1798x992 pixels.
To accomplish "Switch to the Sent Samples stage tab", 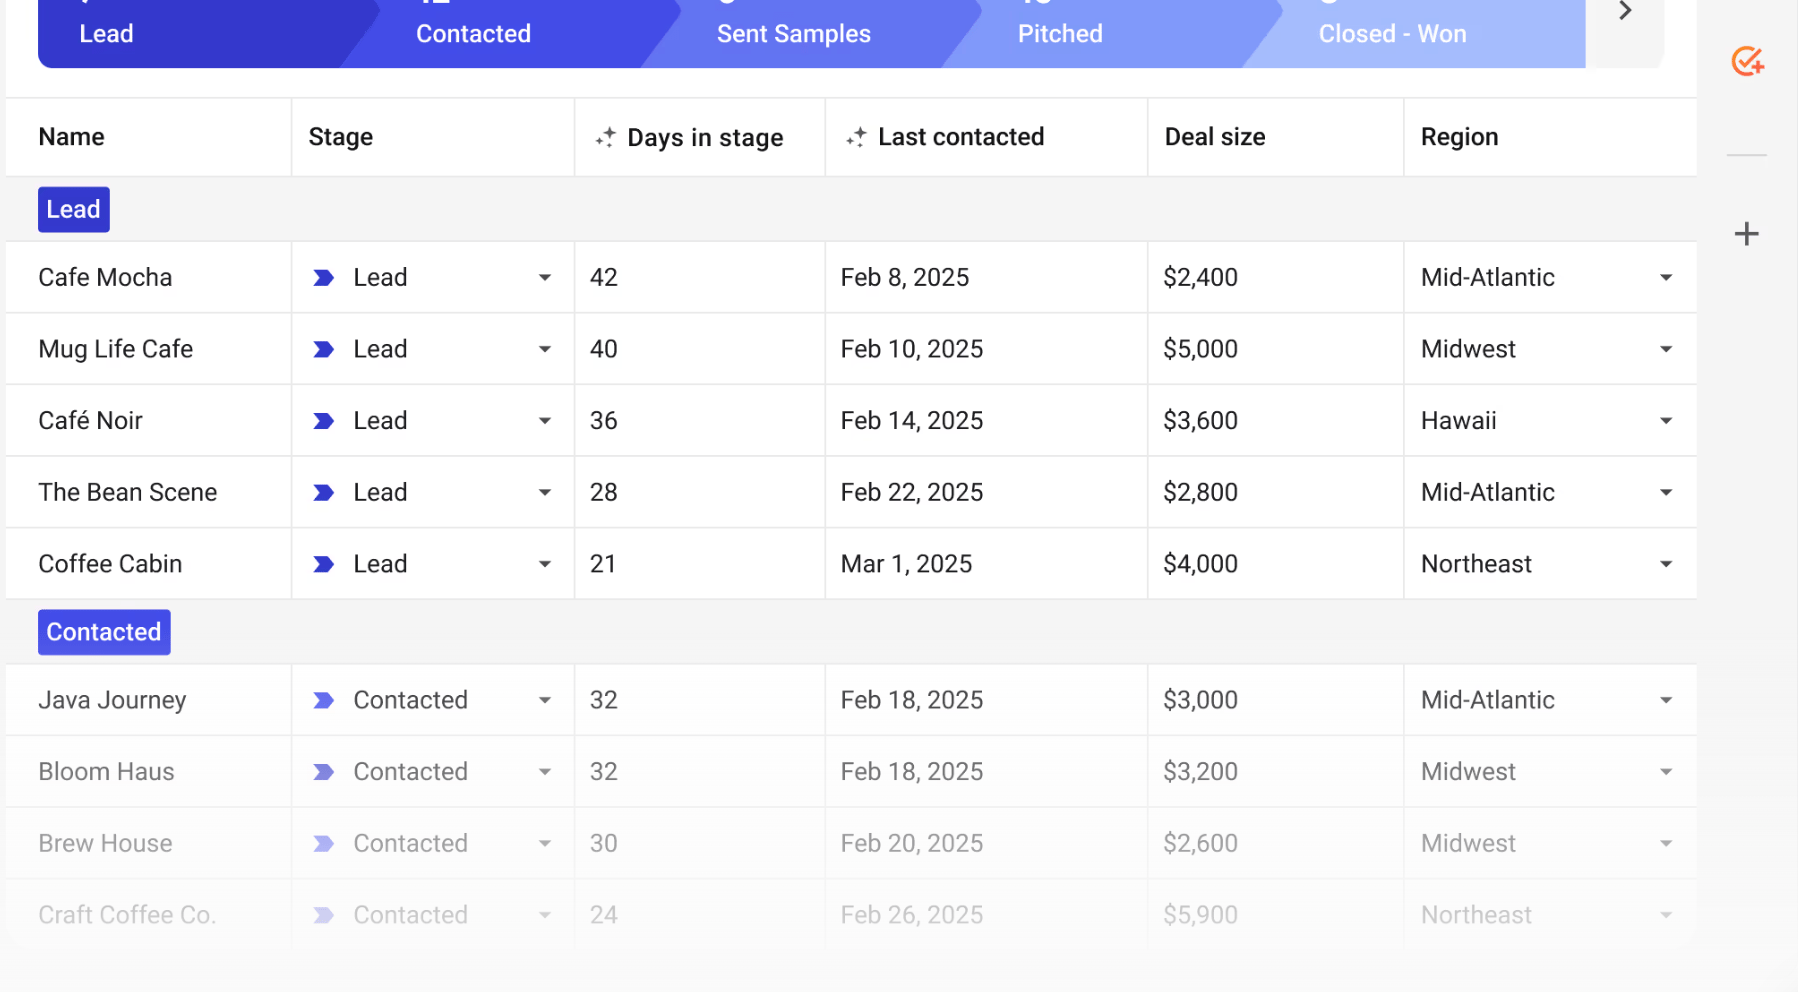I will 793,34.
